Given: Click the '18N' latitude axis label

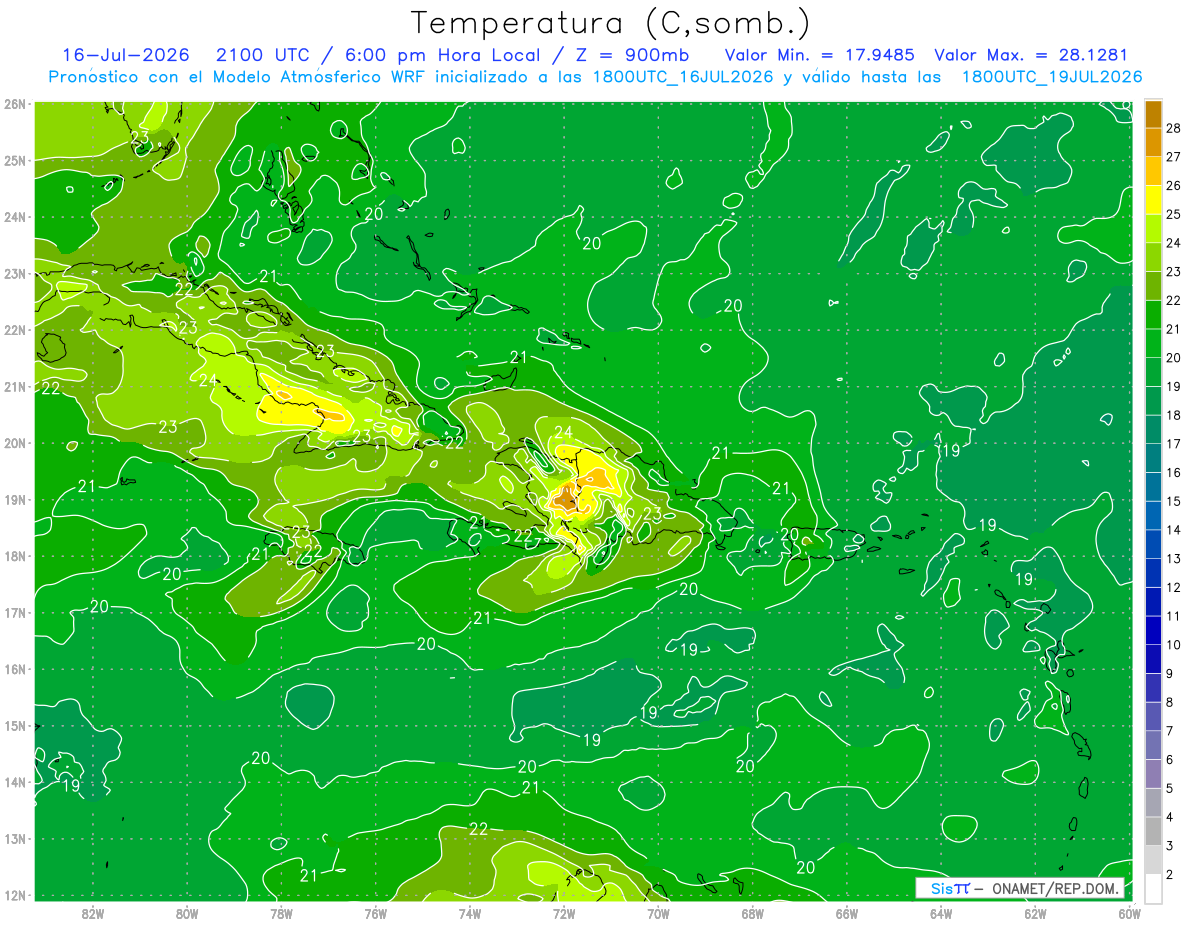Looking at the screenshot, I should tap(14, 556).
